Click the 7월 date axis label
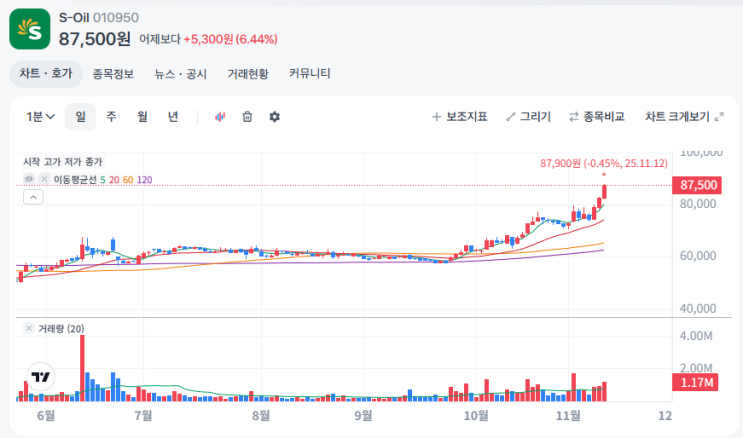743x438 pixels. click(x=143, y=416)
